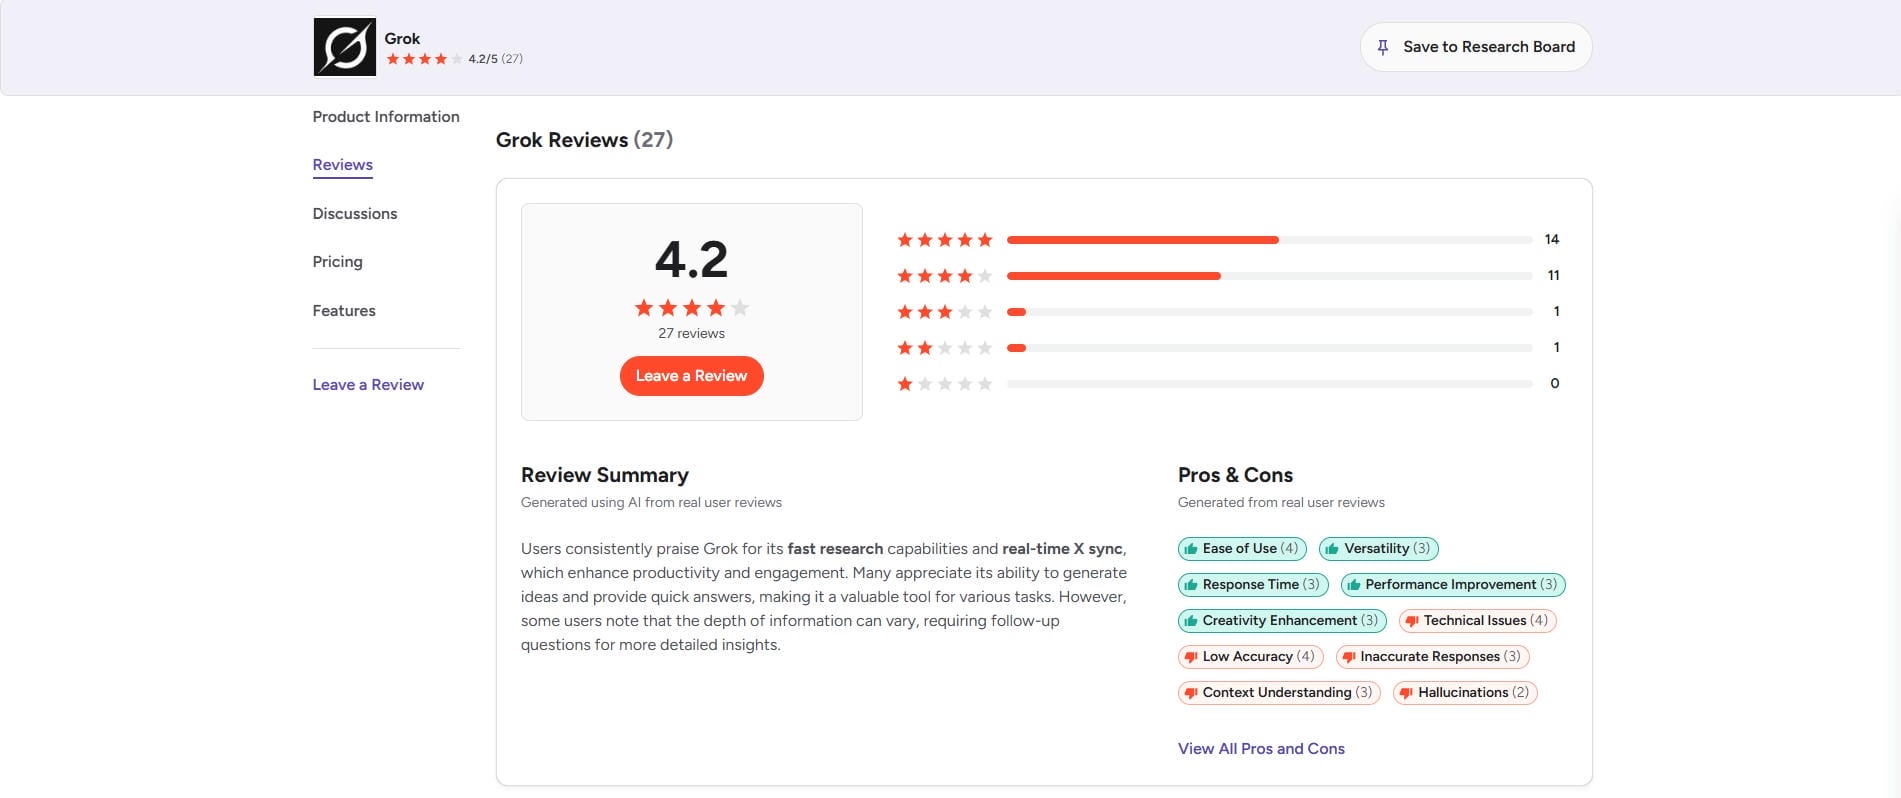Click the stars under the 4.2 score

tap(692, 308)
